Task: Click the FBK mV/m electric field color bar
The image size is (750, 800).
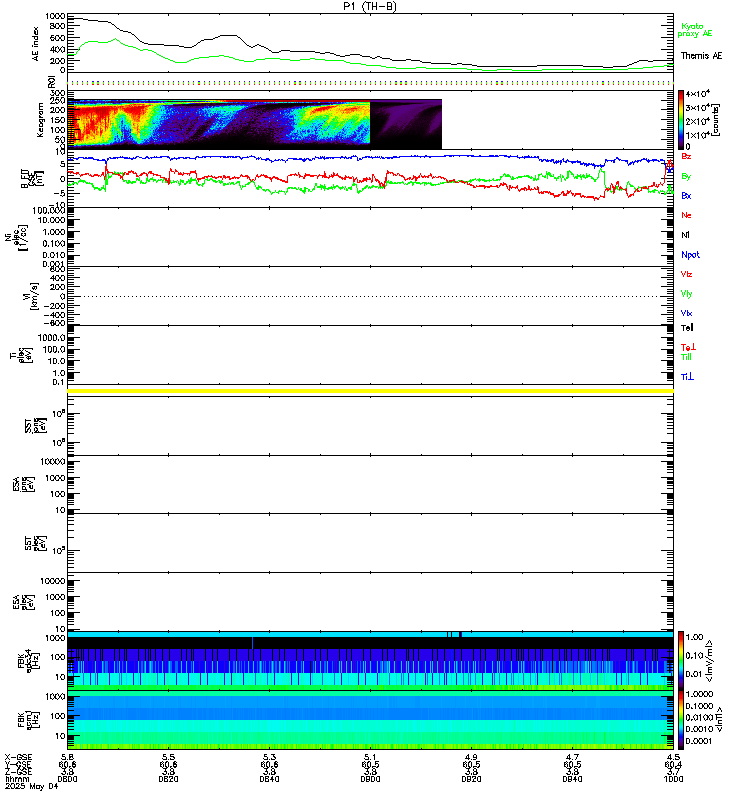Action: 681,660
